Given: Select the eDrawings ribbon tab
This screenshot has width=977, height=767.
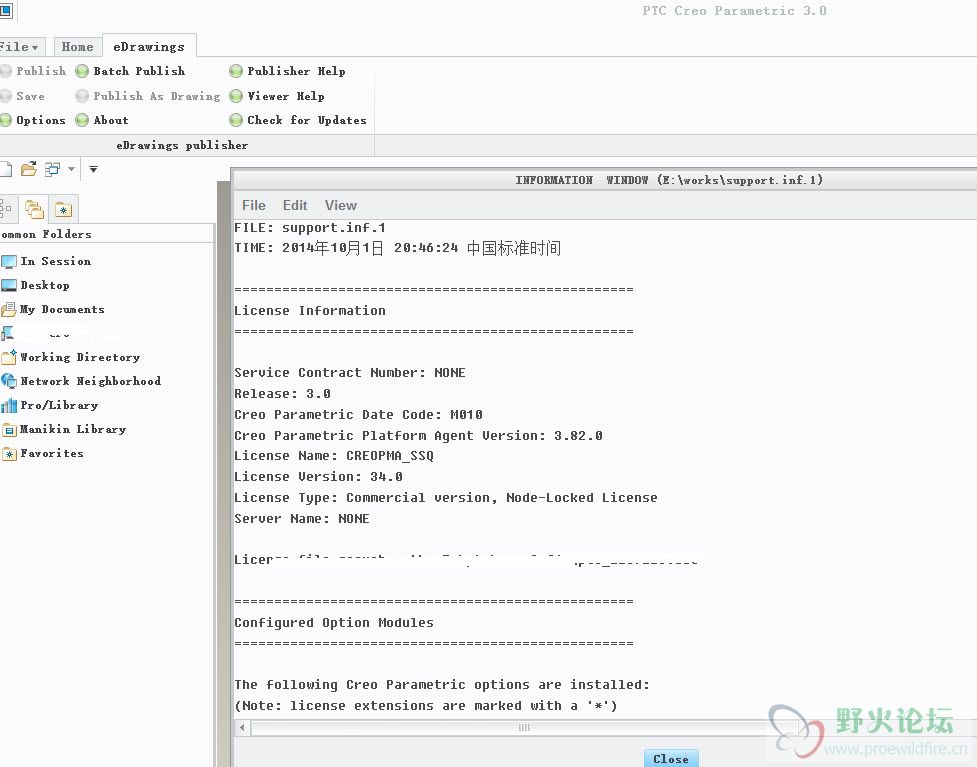Looking at the screenshot, I should [x=149, y=47].
